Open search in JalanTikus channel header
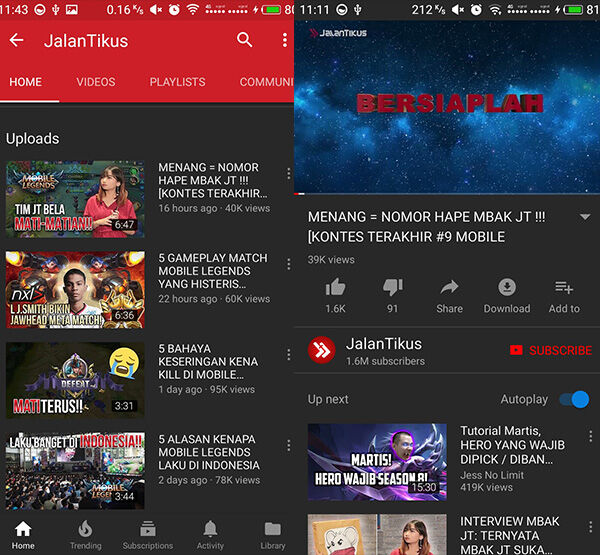This screenshot has width=600, height=555. click(x=244, y=40)
